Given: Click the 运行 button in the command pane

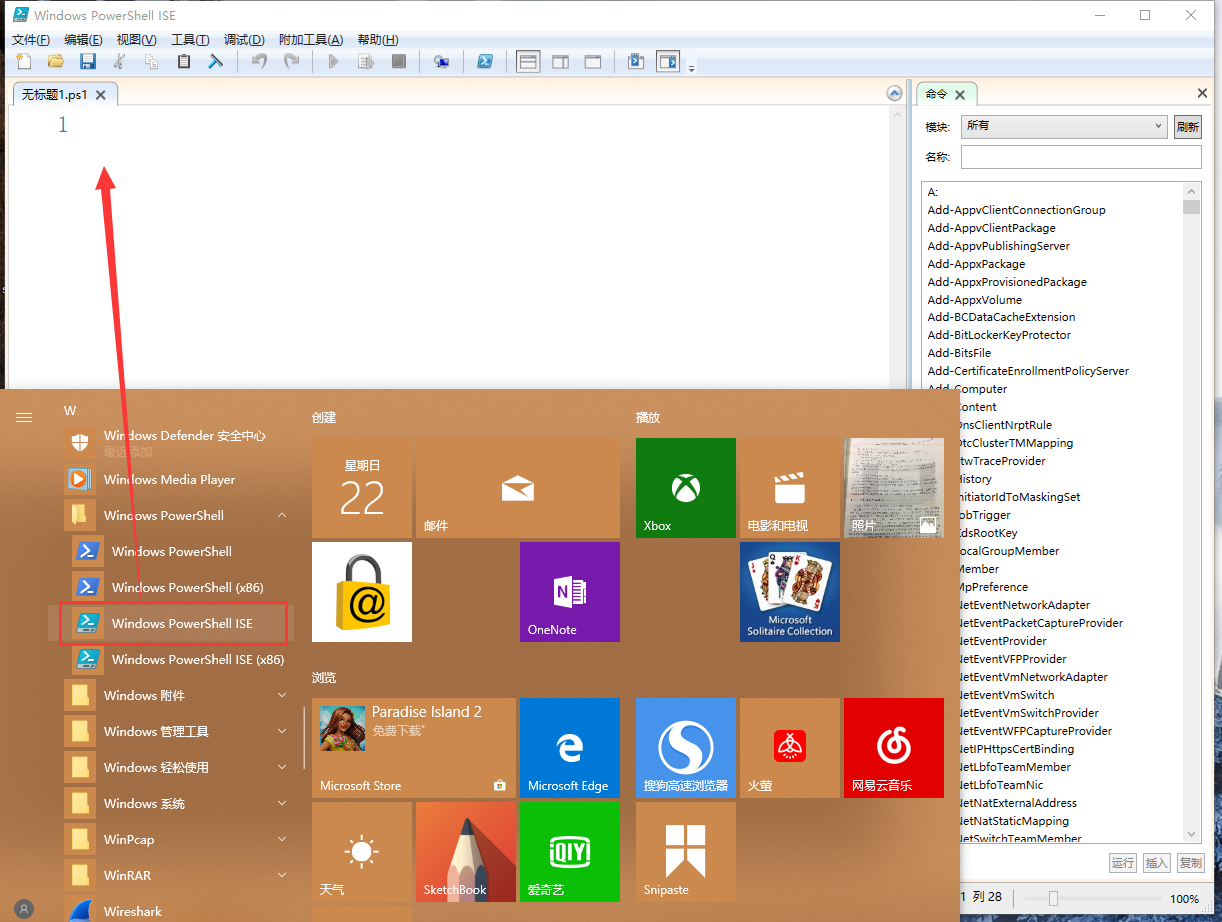Looking at the screenshot, I should (1123, 863).
